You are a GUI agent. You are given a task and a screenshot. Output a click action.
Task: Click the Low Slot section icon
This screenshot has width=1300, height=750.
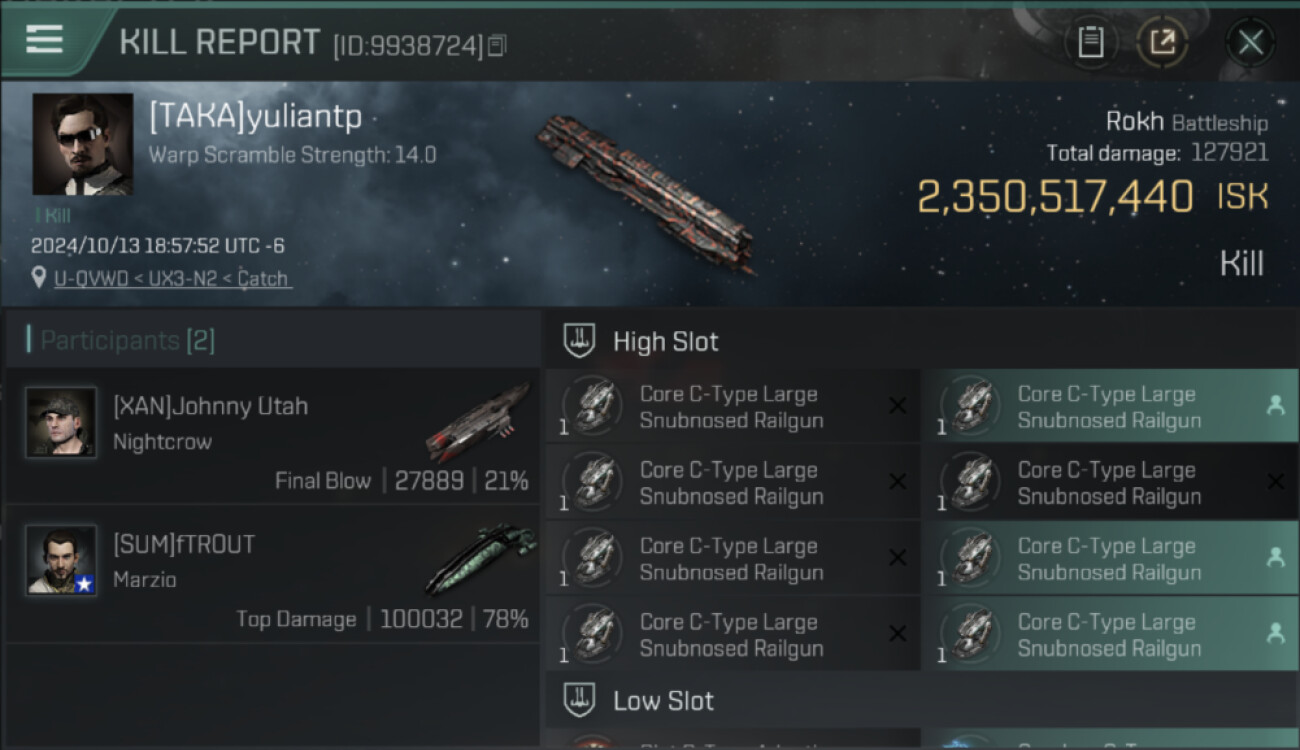point(580,700)
